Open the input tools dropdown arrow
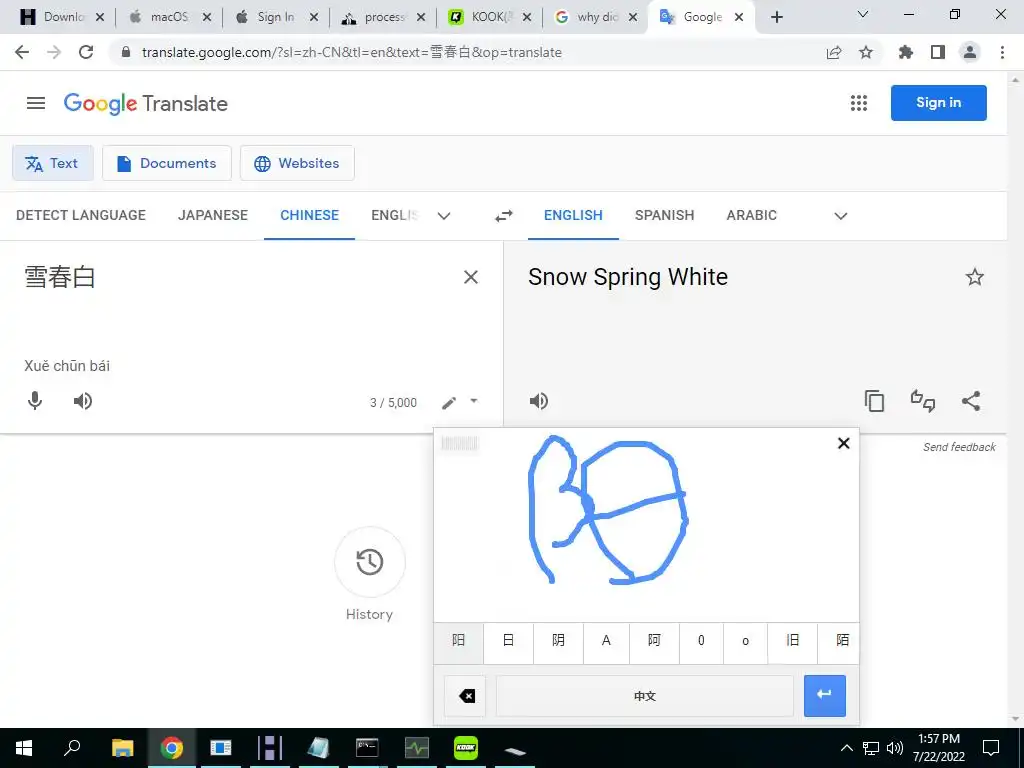 pyautogui.click(x=474, y=401)
